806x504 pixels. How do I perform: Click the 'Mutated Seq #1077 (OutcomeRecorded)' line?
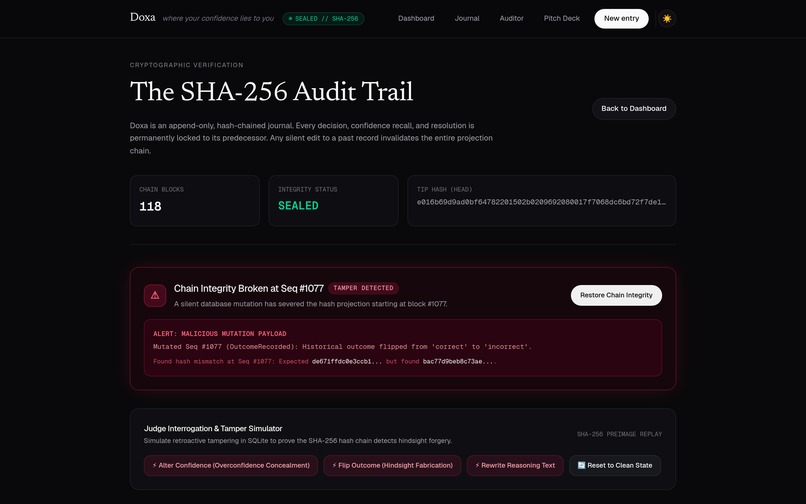(x=342, y=347)
